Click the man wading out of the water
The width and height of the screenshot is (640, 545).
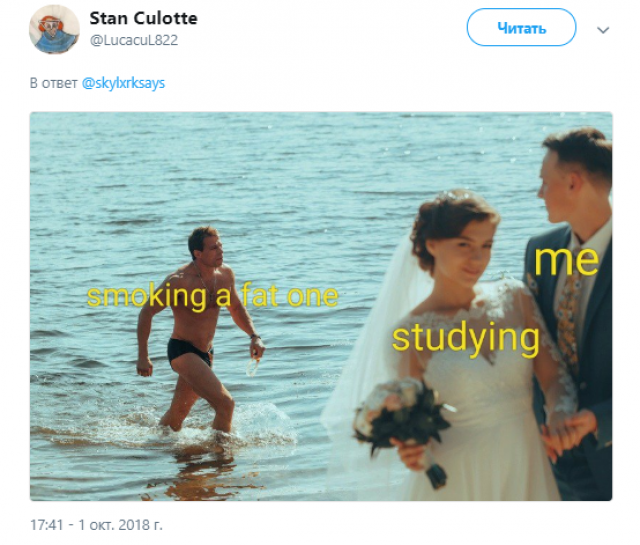(200, 329)
